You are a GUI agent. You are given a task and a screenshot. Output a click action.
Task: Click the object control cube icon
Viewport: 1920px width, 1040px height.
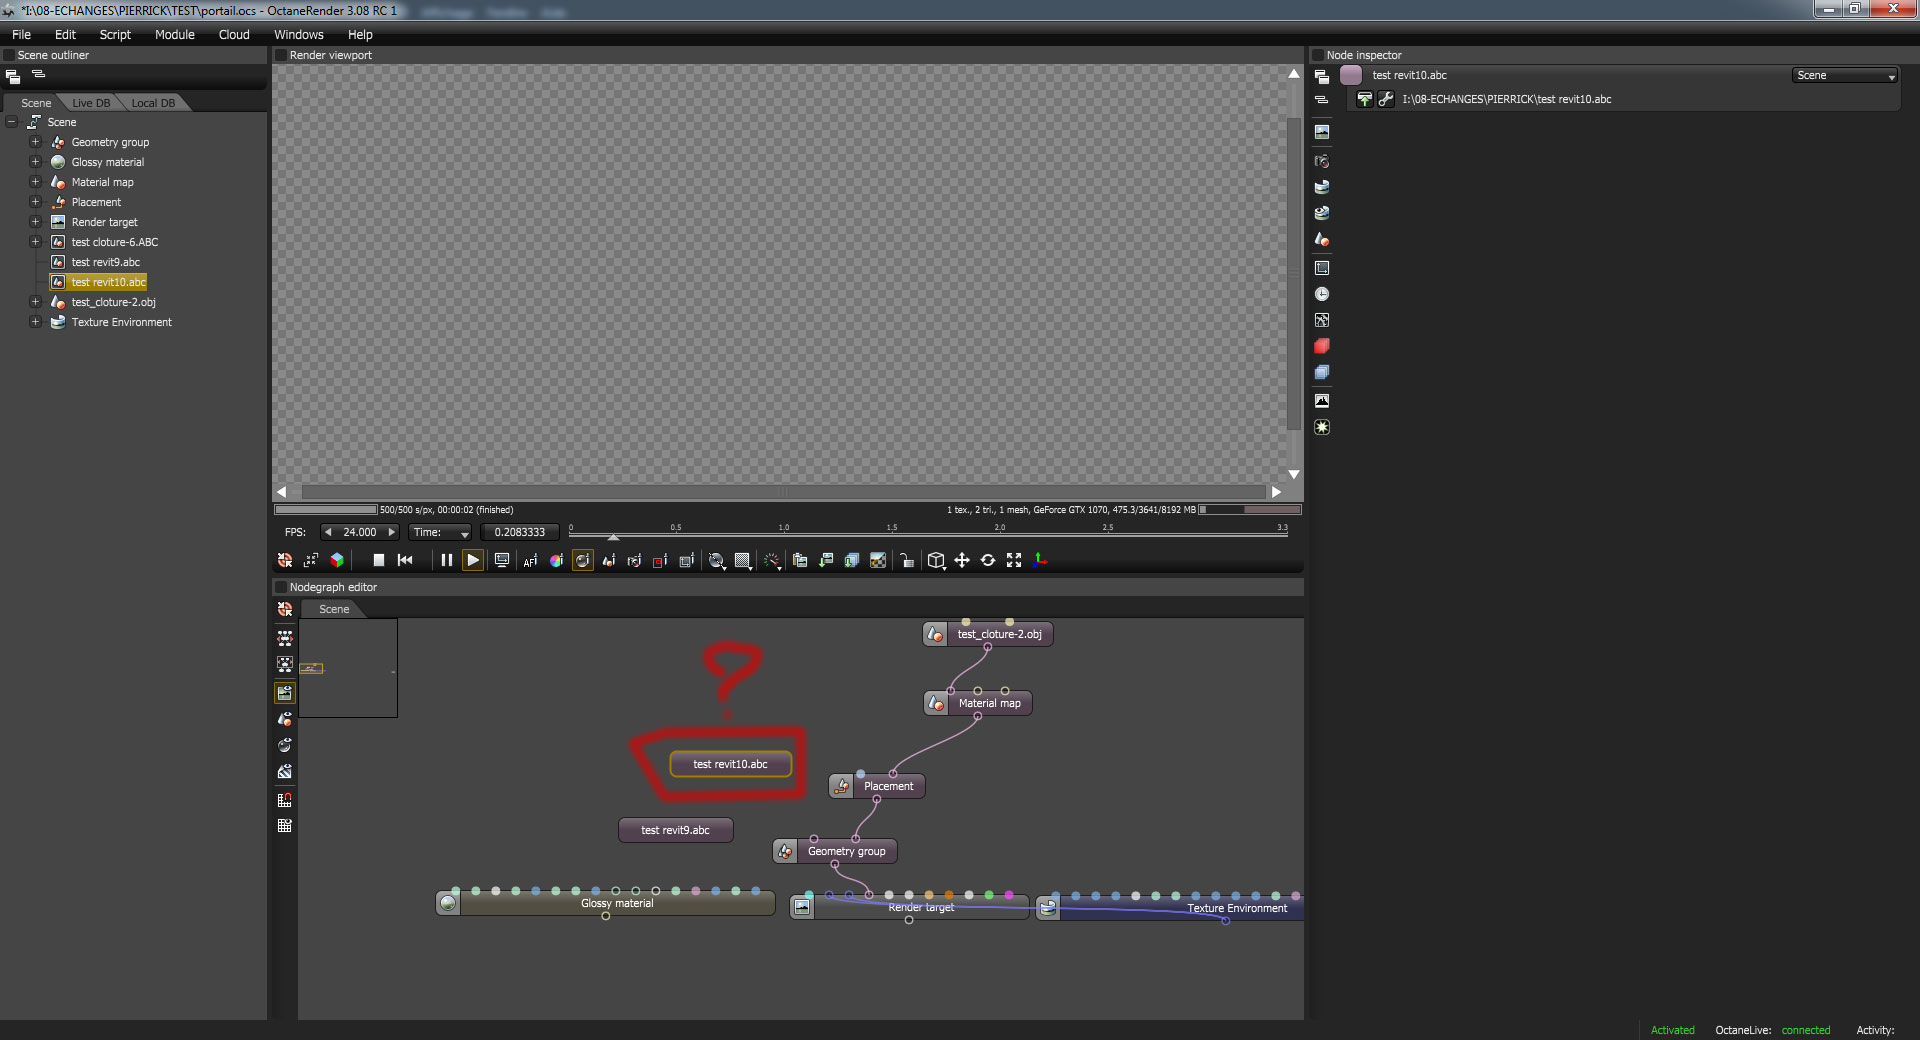pos(936,560)
